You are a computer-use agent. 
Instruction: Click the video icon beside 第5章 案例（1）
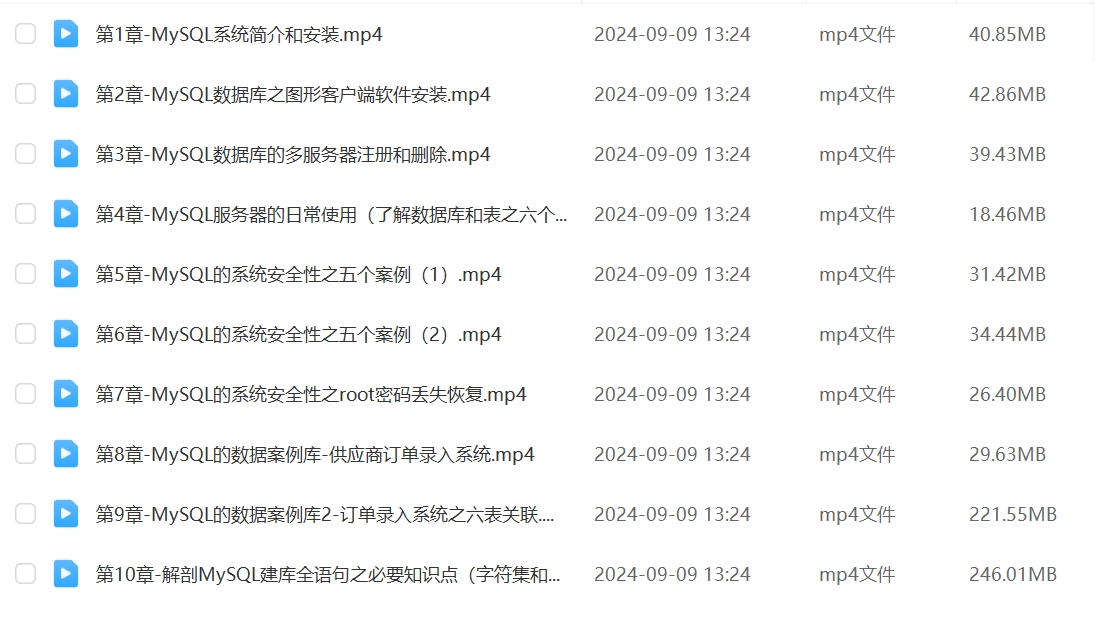[66, 274]
